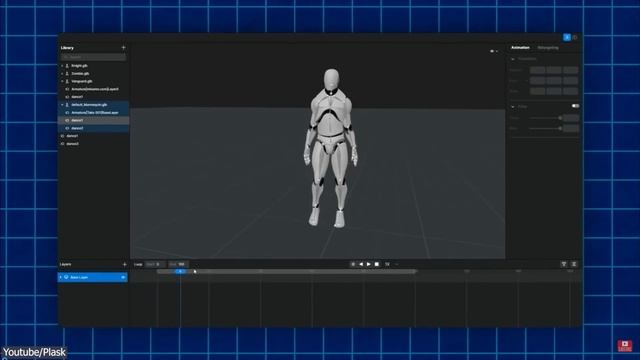
Task: Click the value field beside second Filter slider
Action: point(571,129)
